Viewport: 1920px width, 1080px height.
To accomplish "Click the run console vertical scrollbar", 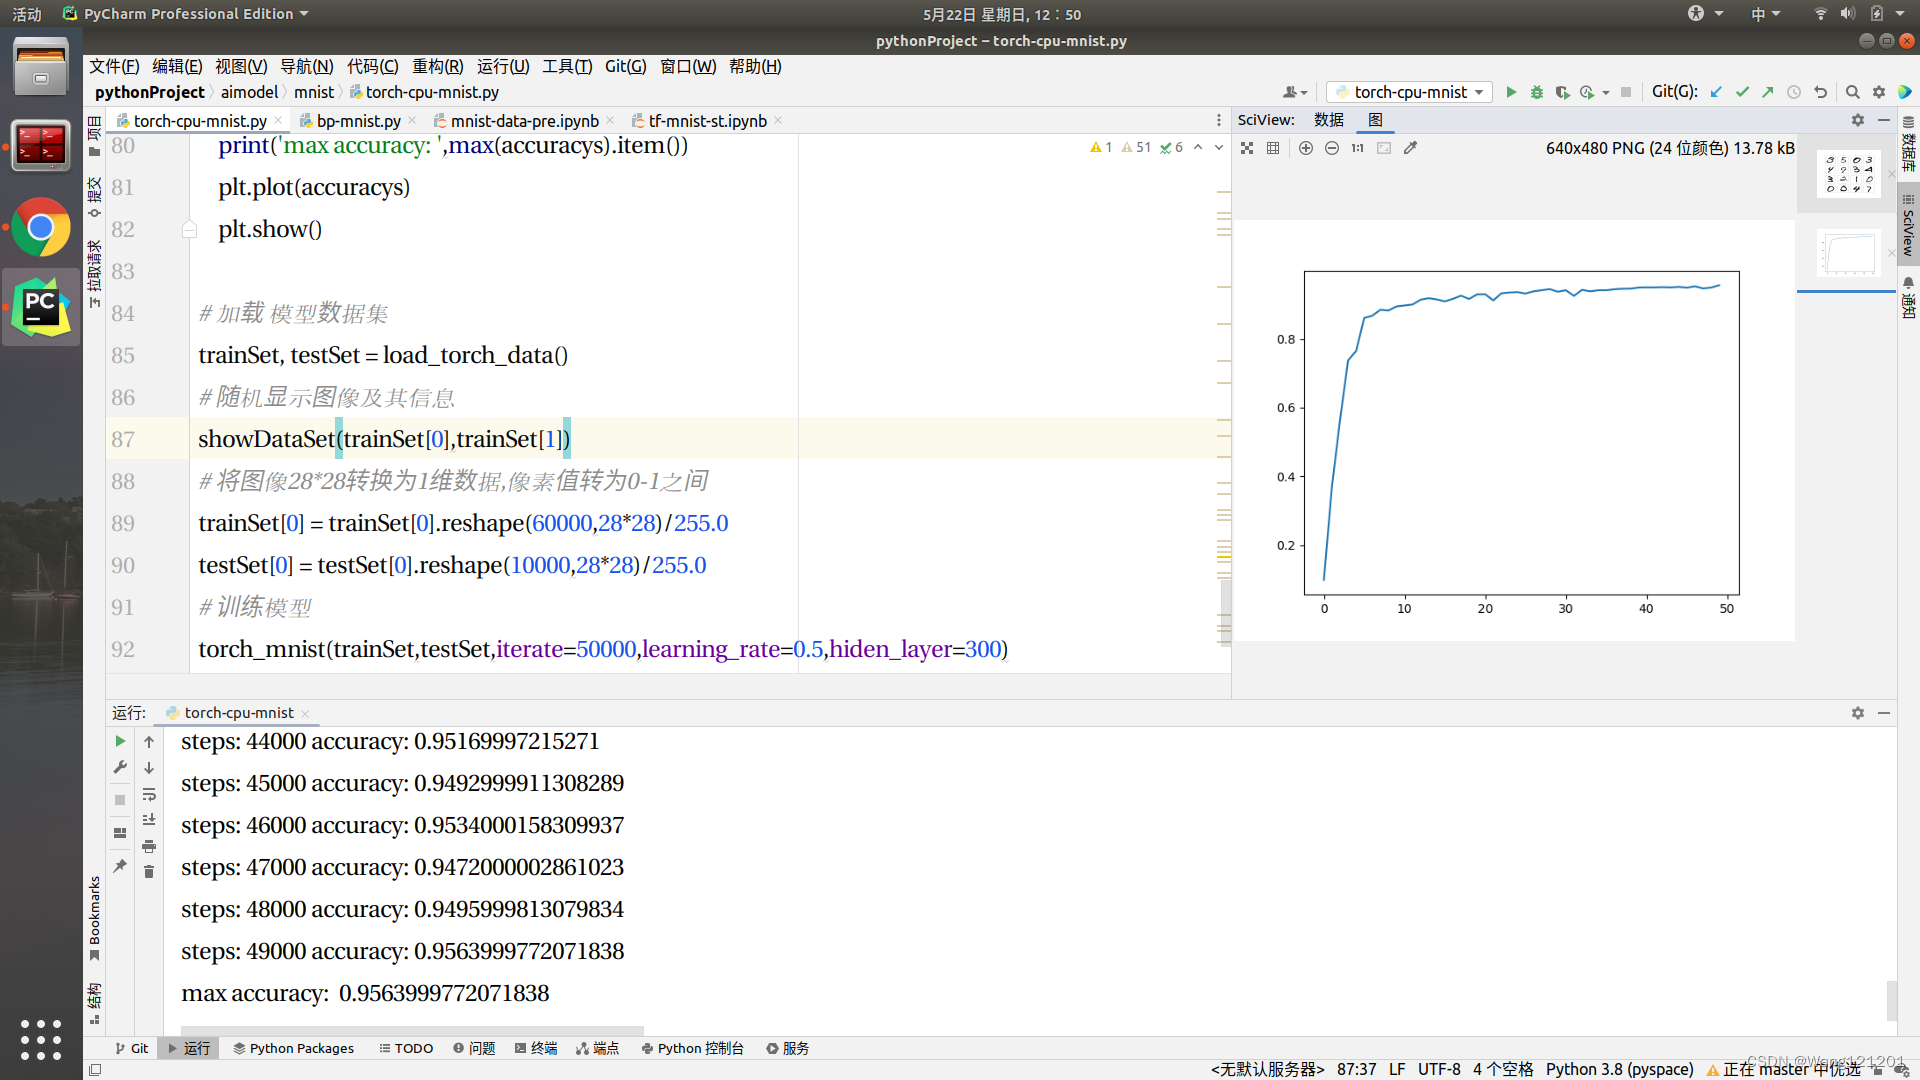I will tap(1891, 1000).
